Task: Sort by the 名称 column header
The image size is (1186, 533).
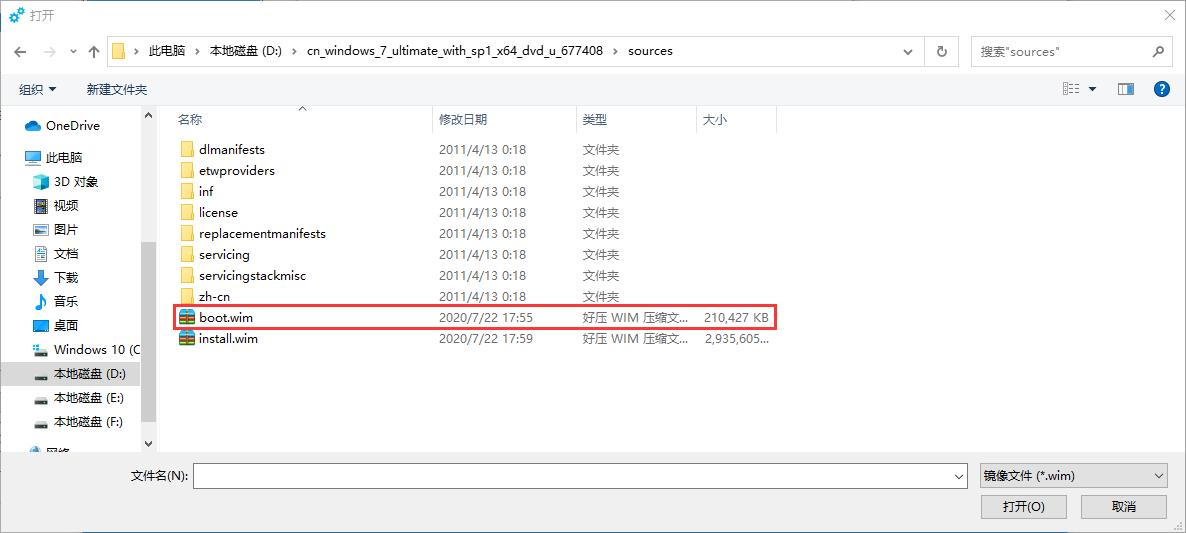Action: click(x=190, y=119)
